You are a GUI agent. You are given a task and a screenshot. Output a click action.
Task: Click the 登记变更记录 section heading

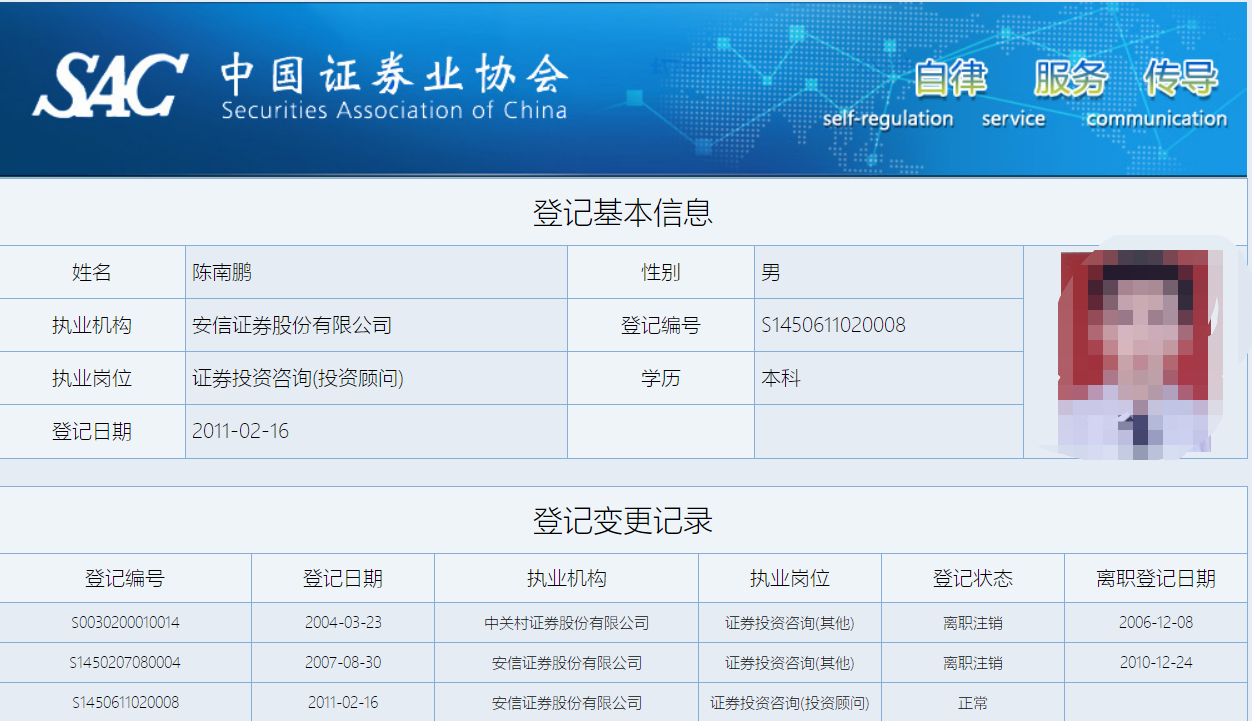point(623,521)
